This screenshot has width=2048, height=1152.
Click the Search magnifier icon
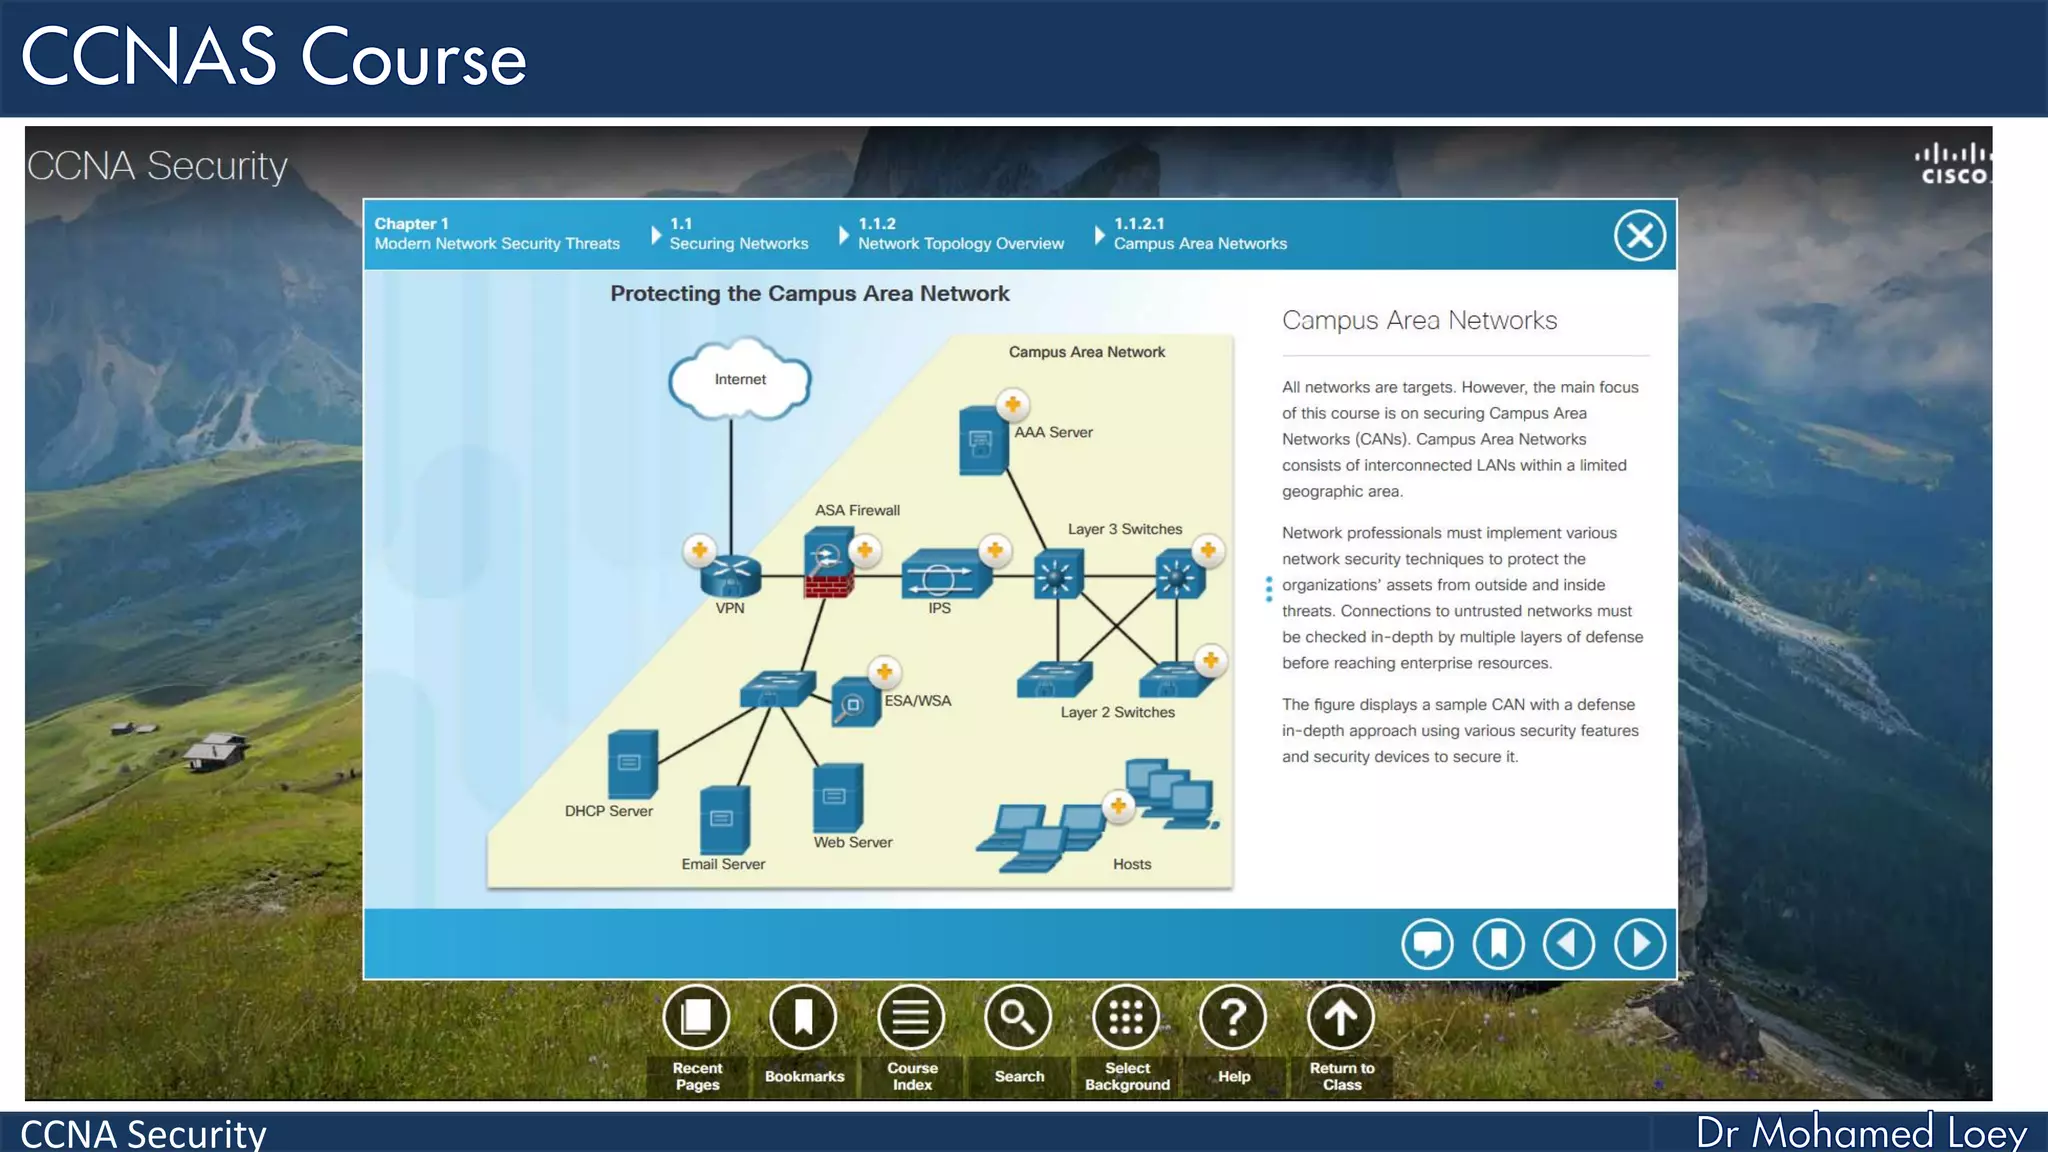point(1018,1018)
